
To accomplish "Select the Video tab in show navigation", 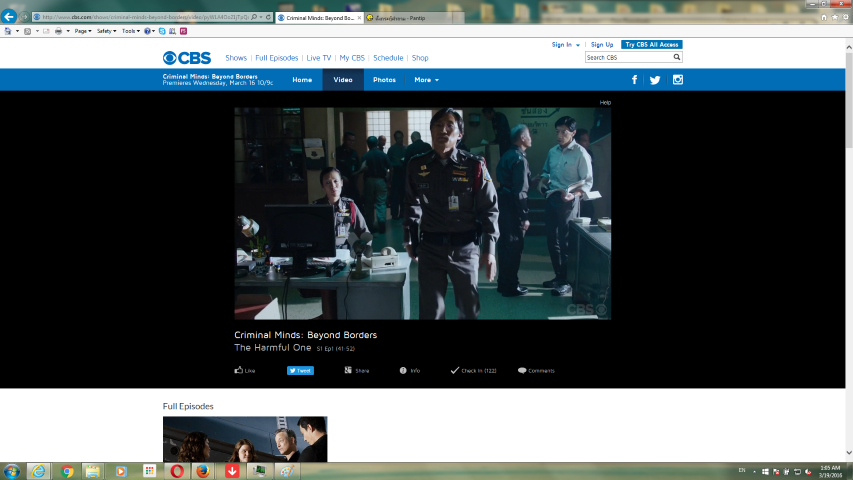I will (x=343, y=80).
